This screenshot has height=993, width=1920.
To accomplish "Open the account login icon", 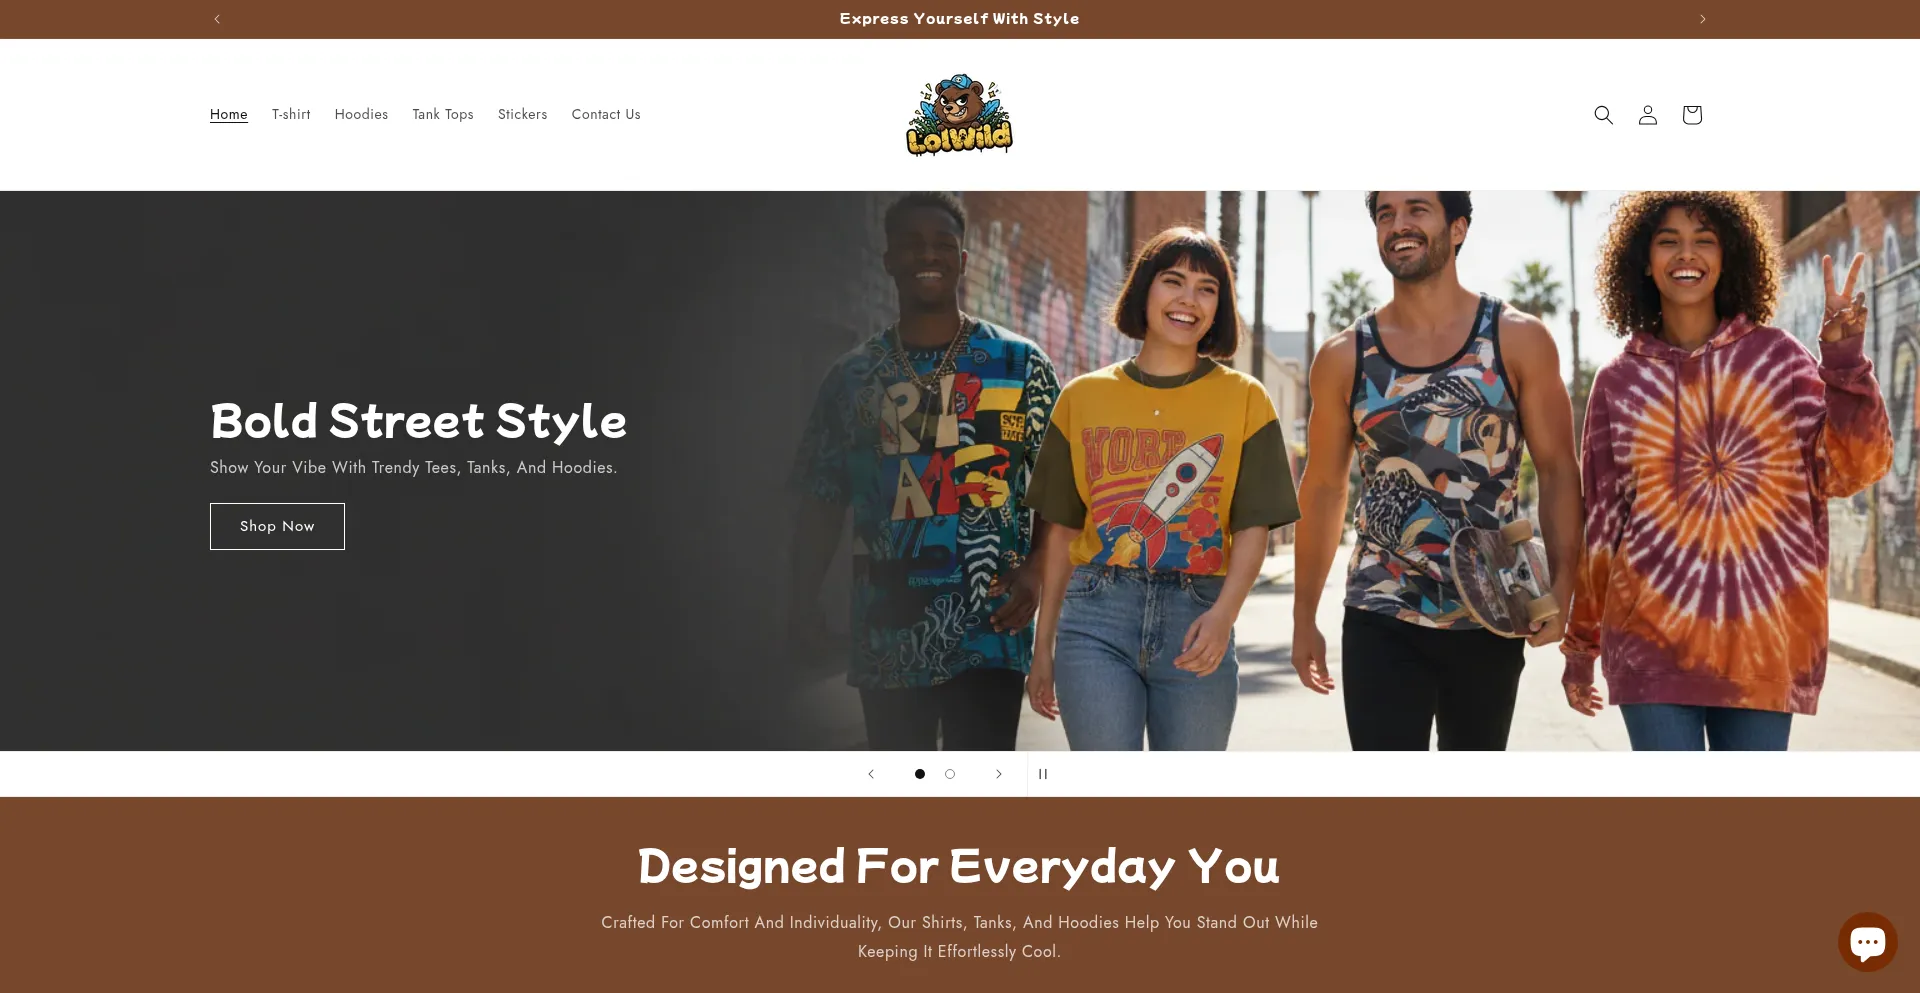I will click(1647, 115).
